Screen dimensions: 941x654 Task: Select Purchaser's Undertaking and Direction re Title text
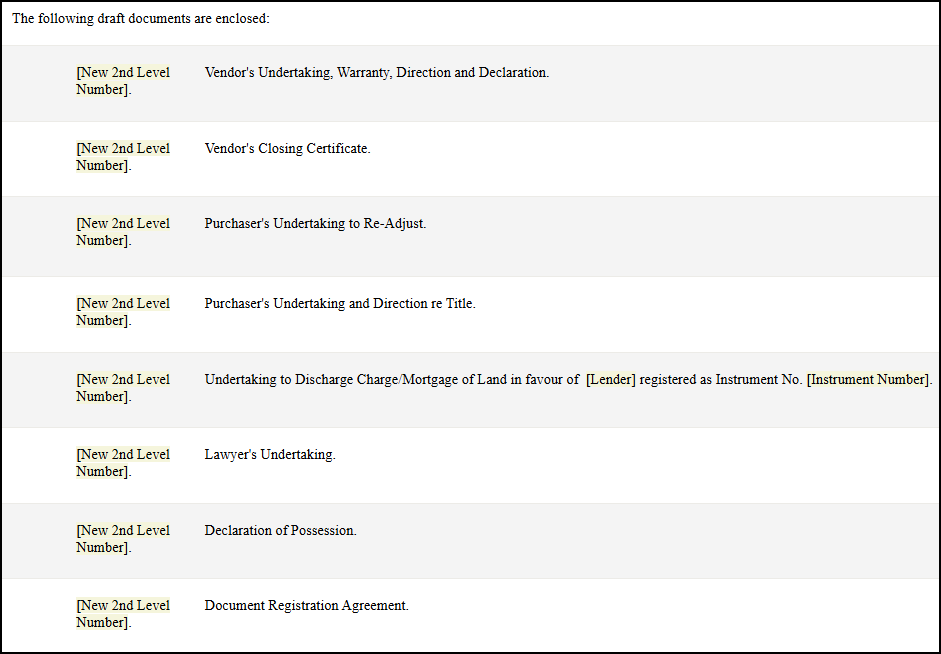[x=340, y=304]
